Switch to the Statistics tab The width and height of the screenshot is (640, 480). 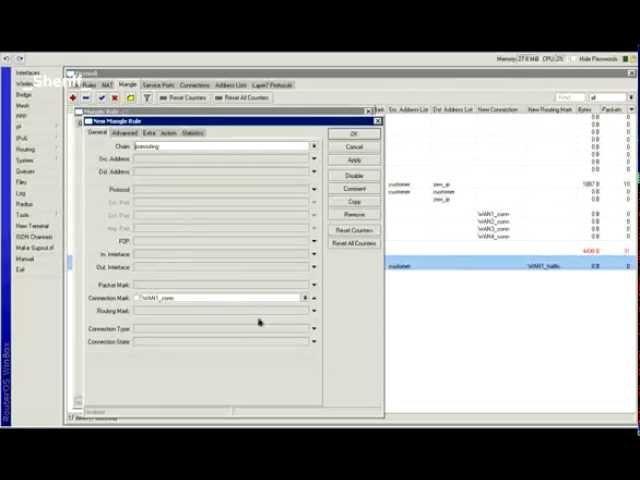(x=193, y=133)
